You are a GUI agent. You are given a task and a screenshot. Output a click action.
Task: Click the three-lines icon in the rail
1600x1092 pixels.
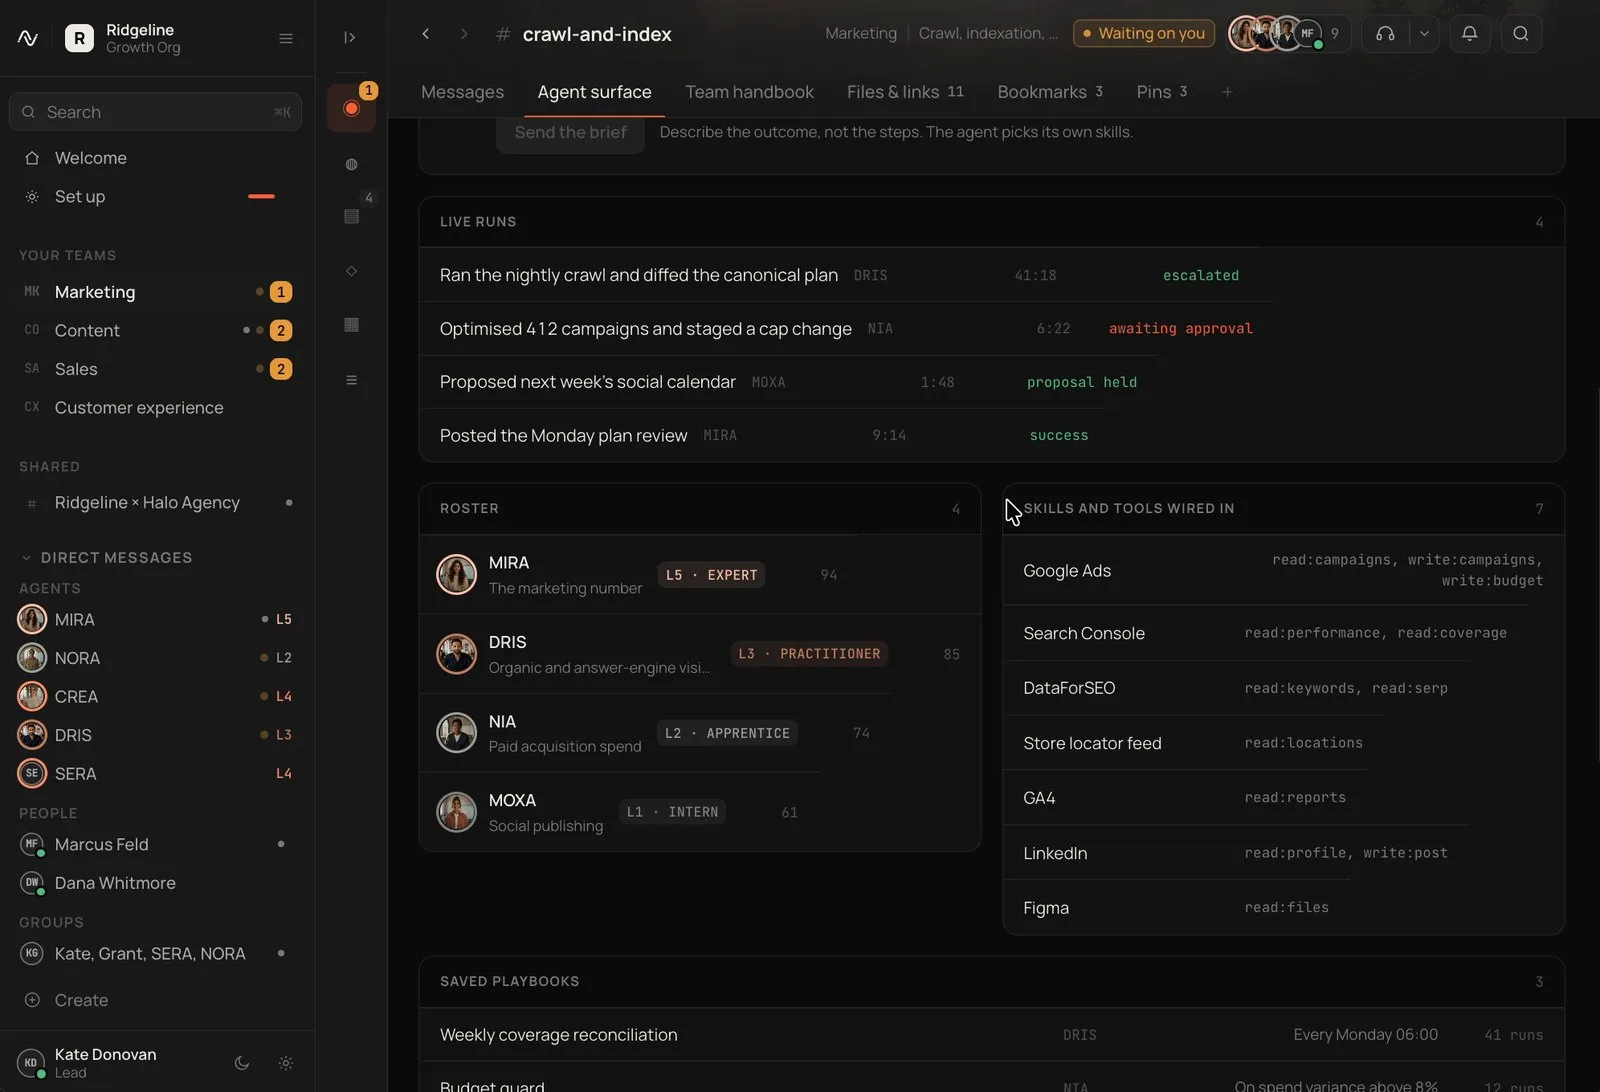coord(351,380)
